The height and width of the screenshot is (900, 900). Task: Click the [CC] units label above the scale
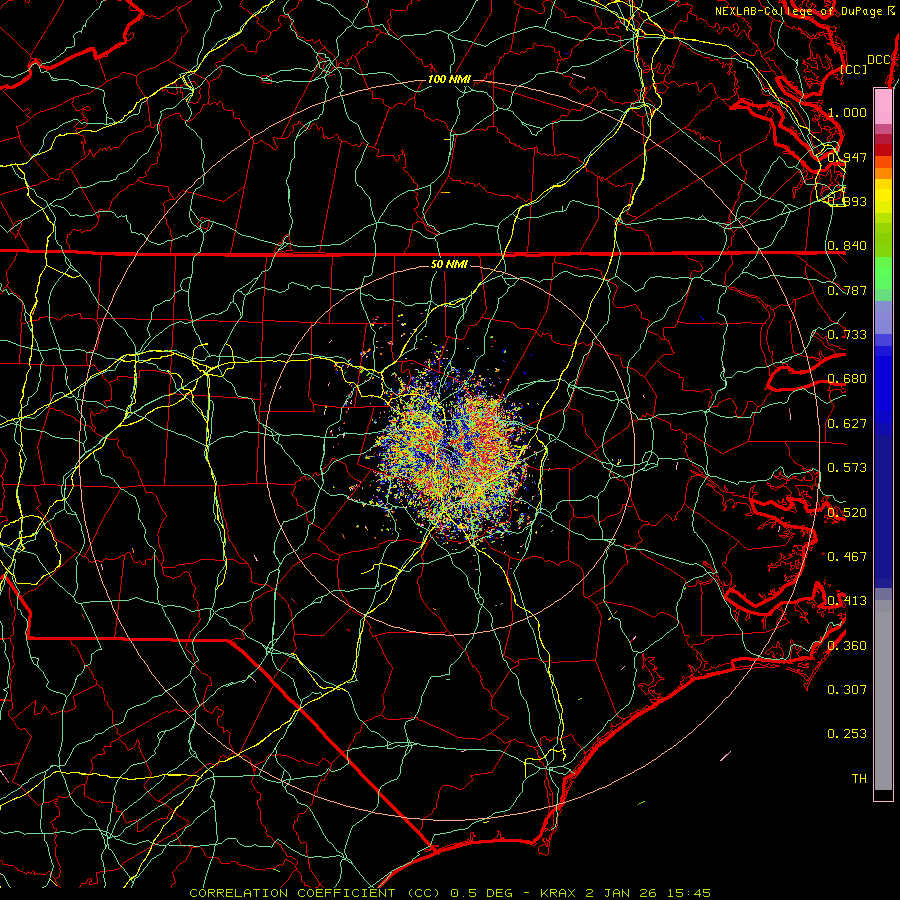[854, 69]
